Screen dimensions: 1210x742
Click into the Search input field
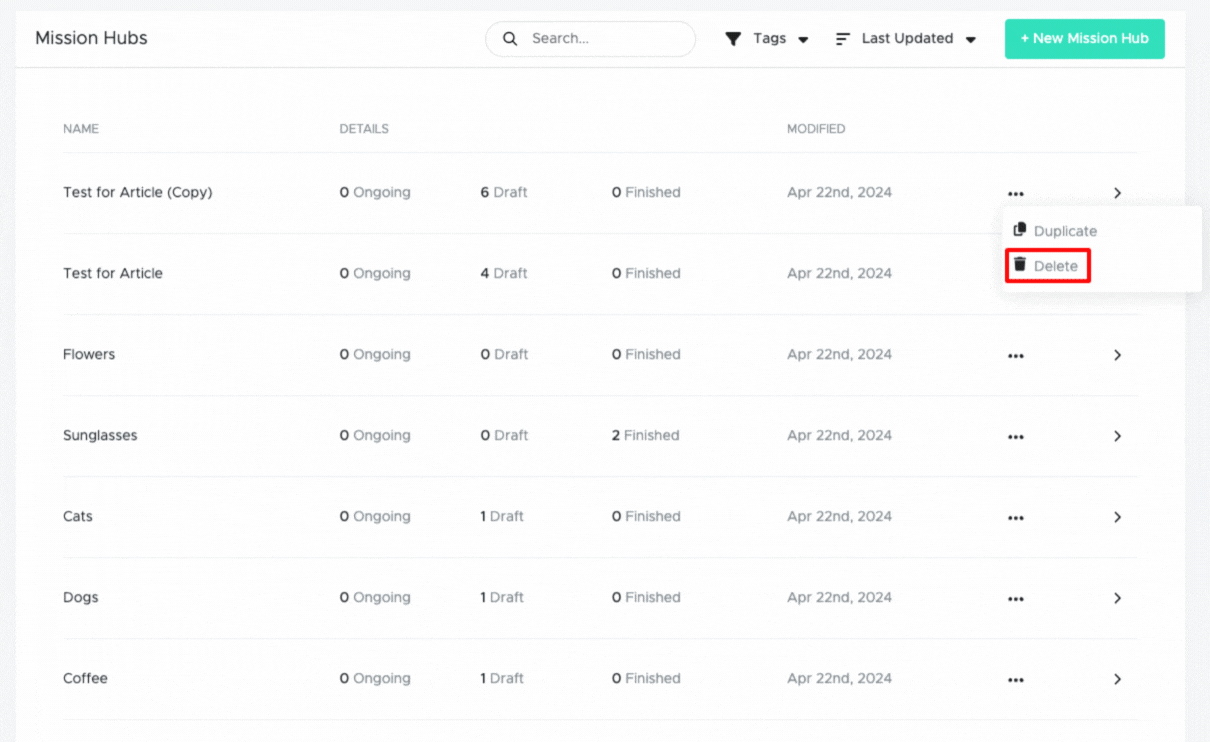tap(590, 39)
